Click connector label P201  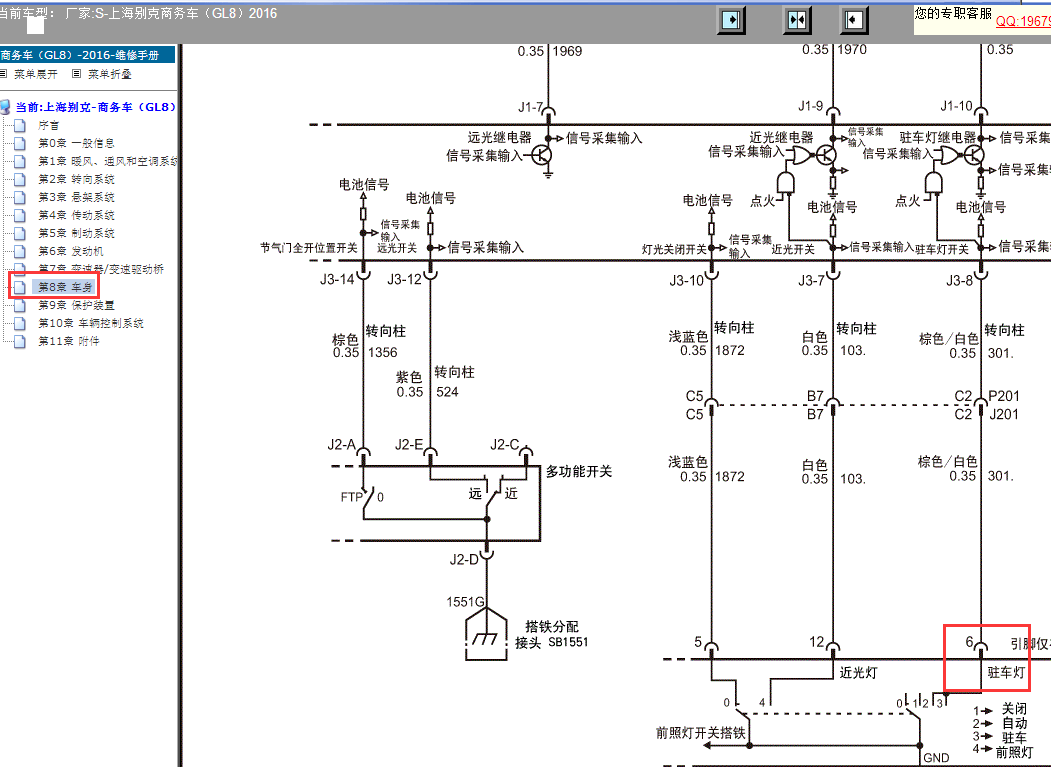click(x=1004, y=396)
